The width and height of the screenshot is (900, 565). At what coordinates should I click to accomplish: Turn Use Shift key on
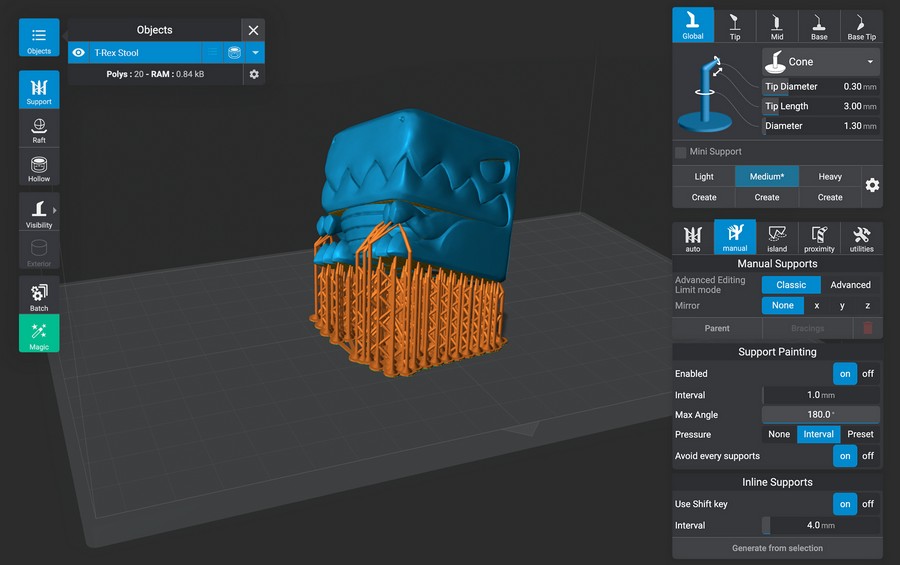point(845,504)
